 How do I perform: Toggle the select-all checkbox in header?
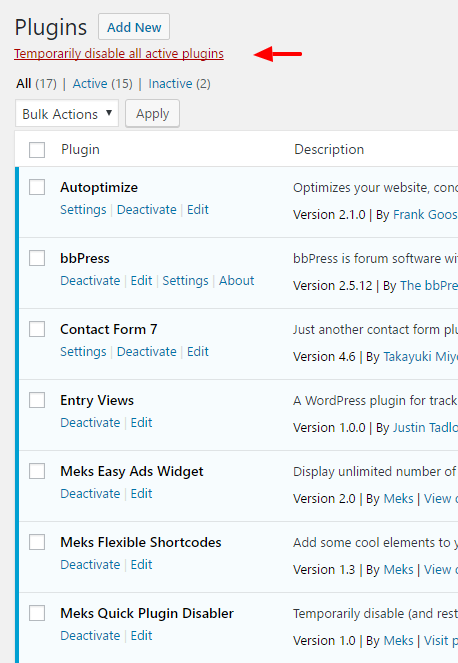coord(37,150)
